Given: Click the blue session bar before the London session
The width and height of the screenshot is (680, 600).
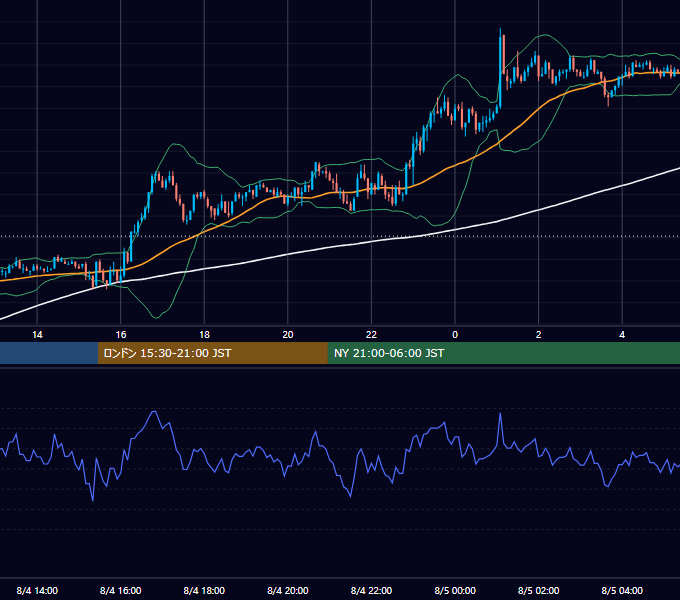Looking at the screenshot, I should pyautogui.click(x=49, y=353).
